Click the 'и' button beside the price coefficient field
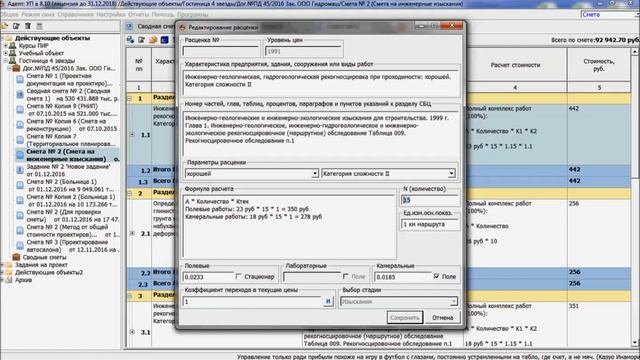The width and height of the screenshot is (640, 360). click(328, 302)
